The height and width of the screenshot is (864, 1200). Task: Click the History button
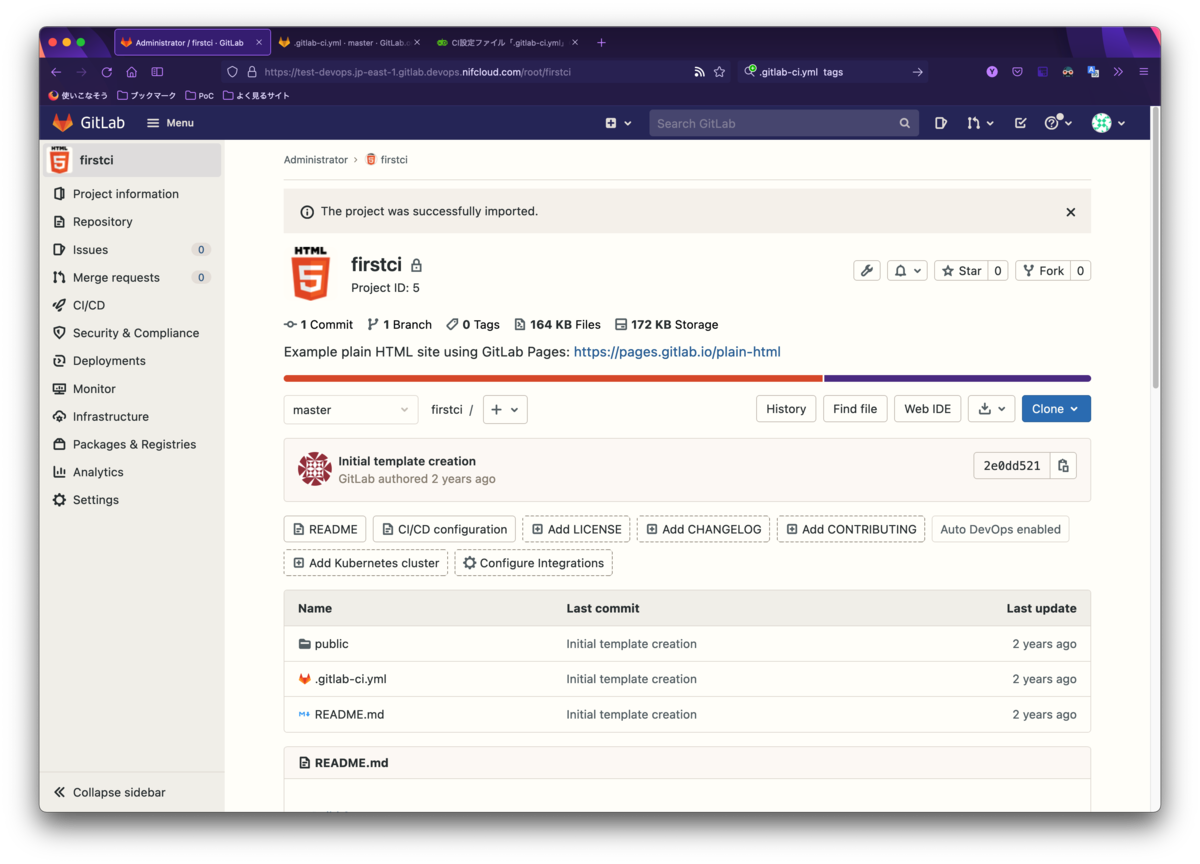click(786, 409)
